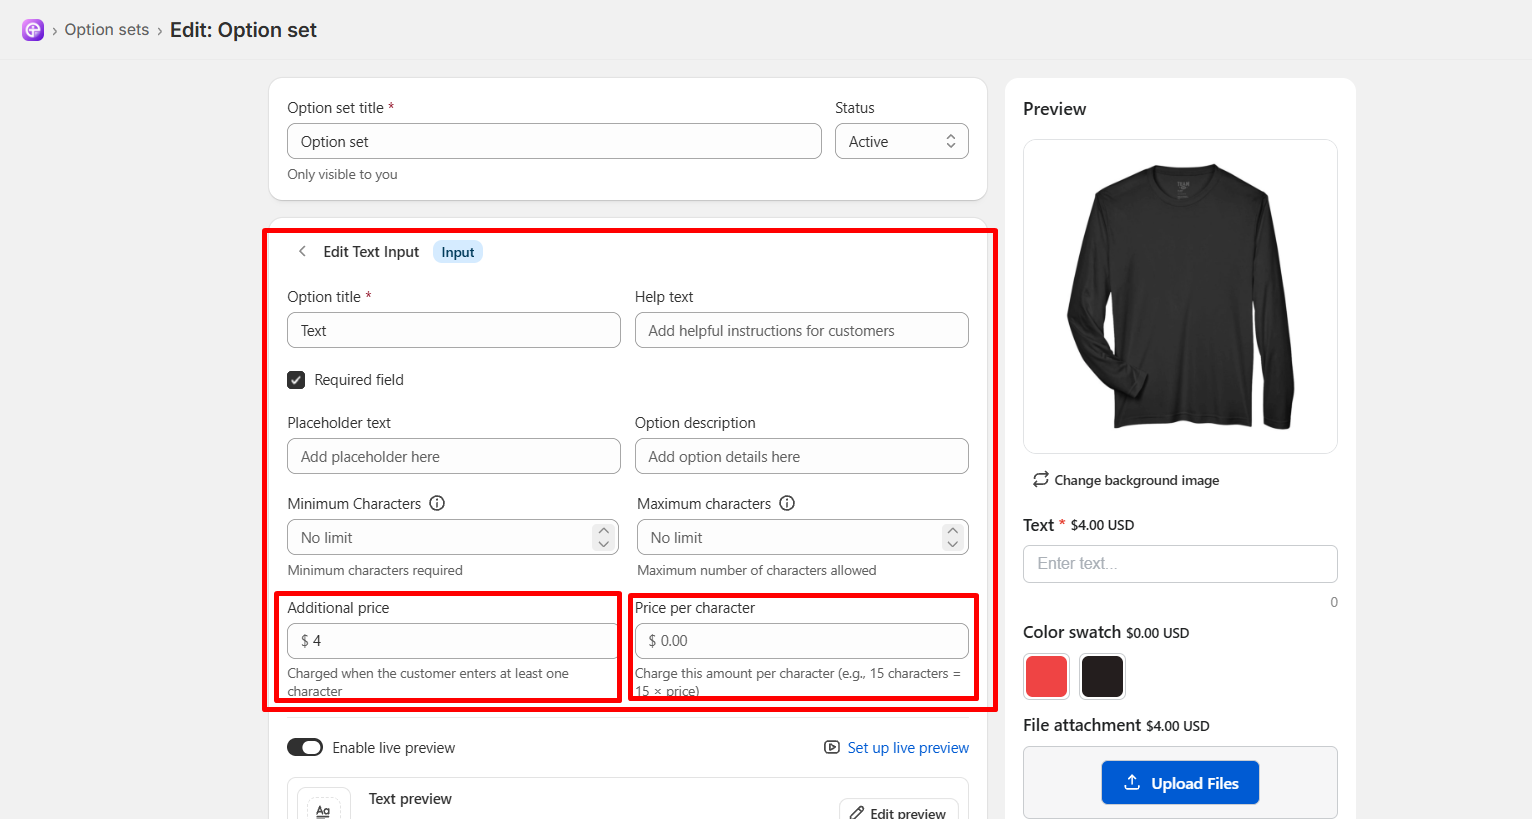
Task: Select the red color swatch
Action: click(x=1047, y=676)
